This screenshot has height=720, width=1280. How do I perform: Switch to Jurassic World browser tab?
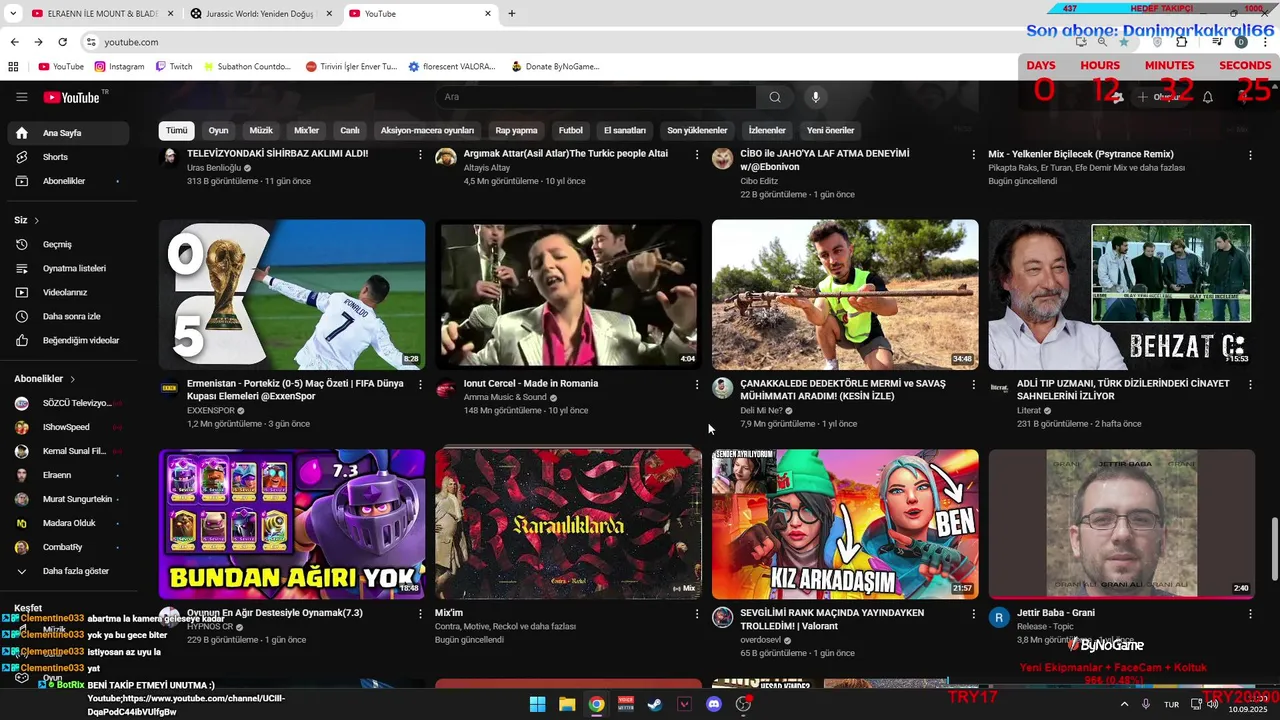click(x=262, y=14)
